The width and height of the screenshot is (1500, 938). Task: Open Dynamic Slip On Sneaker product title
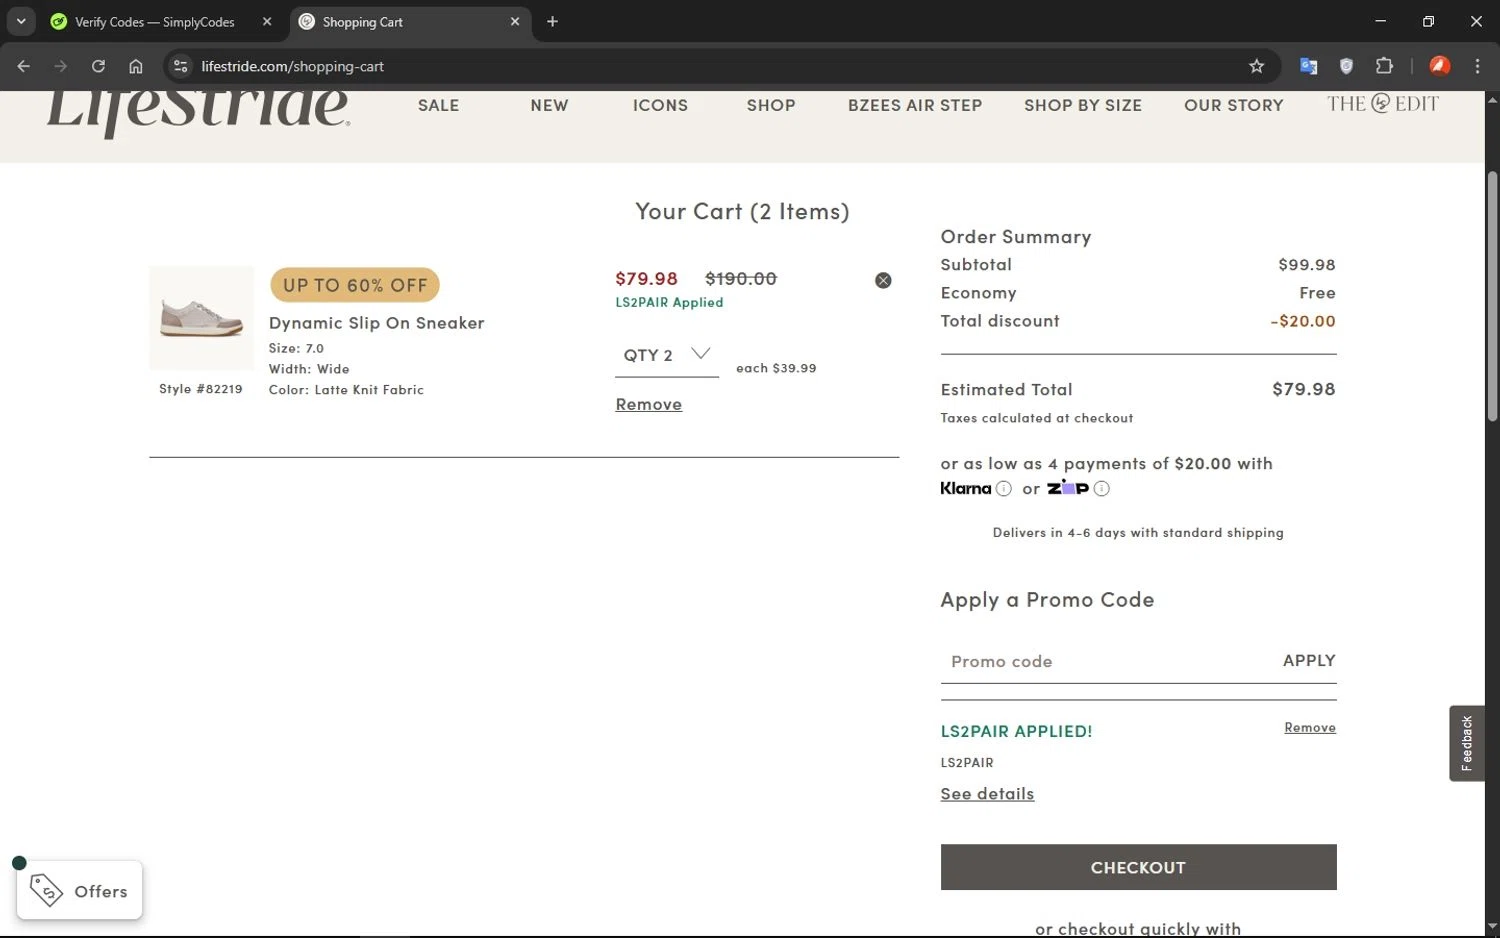pos(376,323)
